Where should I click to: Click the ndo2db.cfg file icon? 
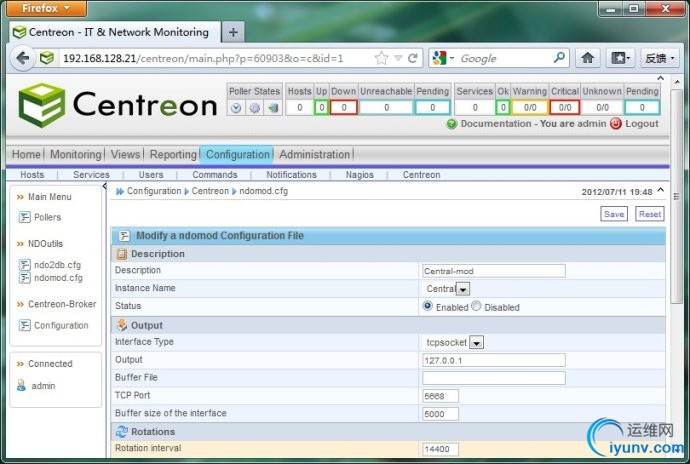point(25,265)
